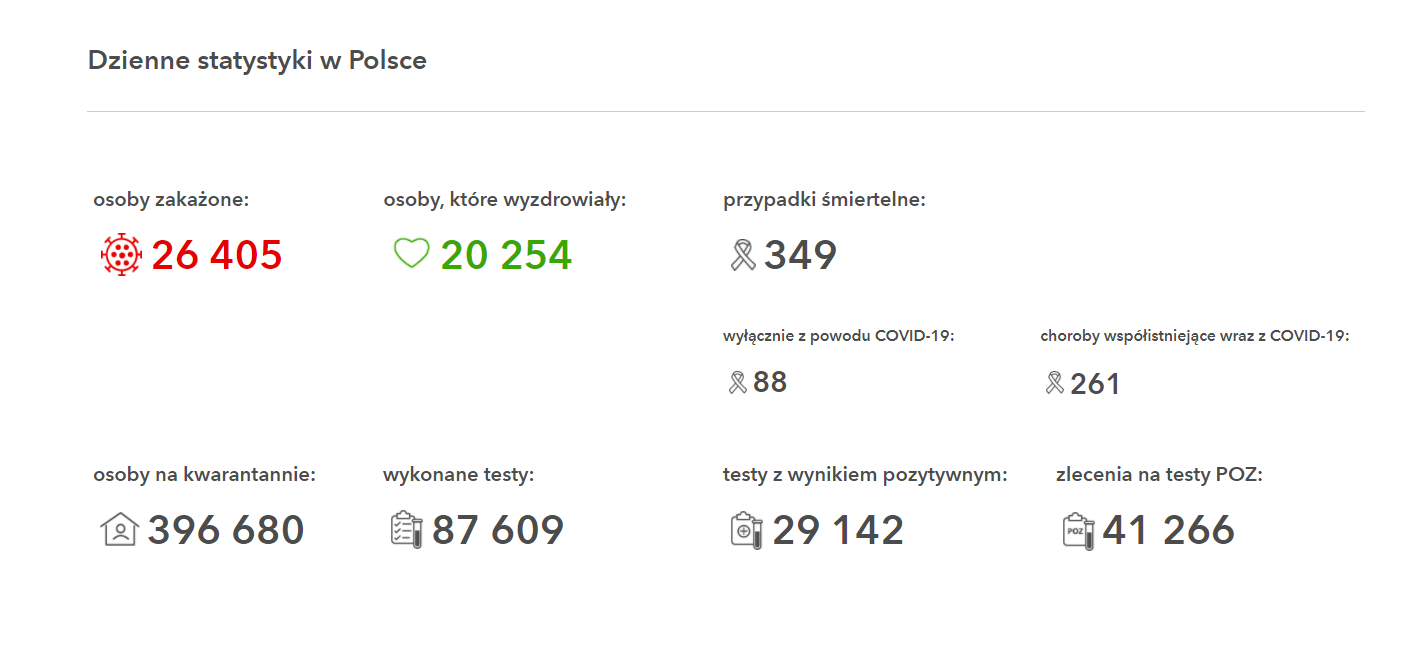Viewport: 1401px width, 666px height.
Task: Click the positive tests number 29 142
Action: pos(838,530)
